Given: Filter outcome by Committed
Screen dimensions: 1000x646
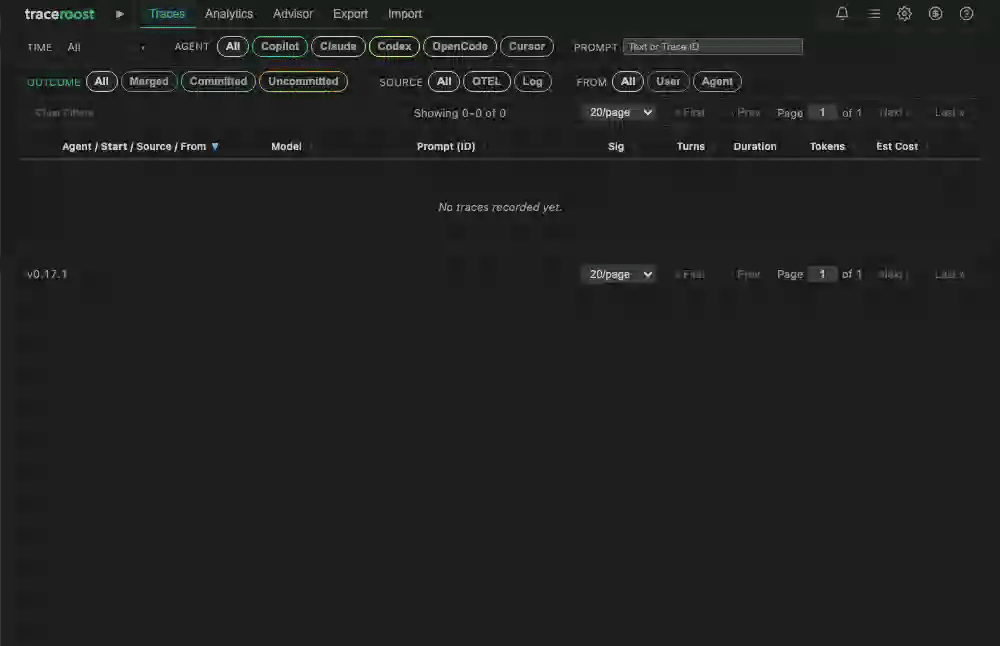Looking at the screenshot, I should click(218, 82).
